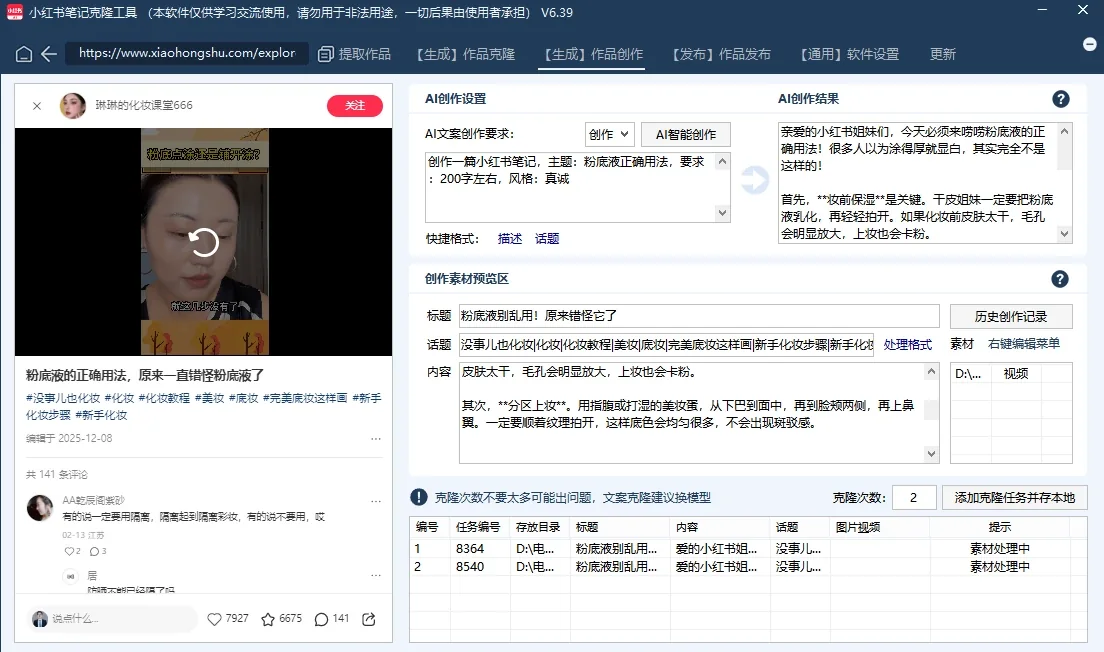Switch to 【生成】作品克隆 tab
Screen dimensions: 1104x652
click(465, 54)
